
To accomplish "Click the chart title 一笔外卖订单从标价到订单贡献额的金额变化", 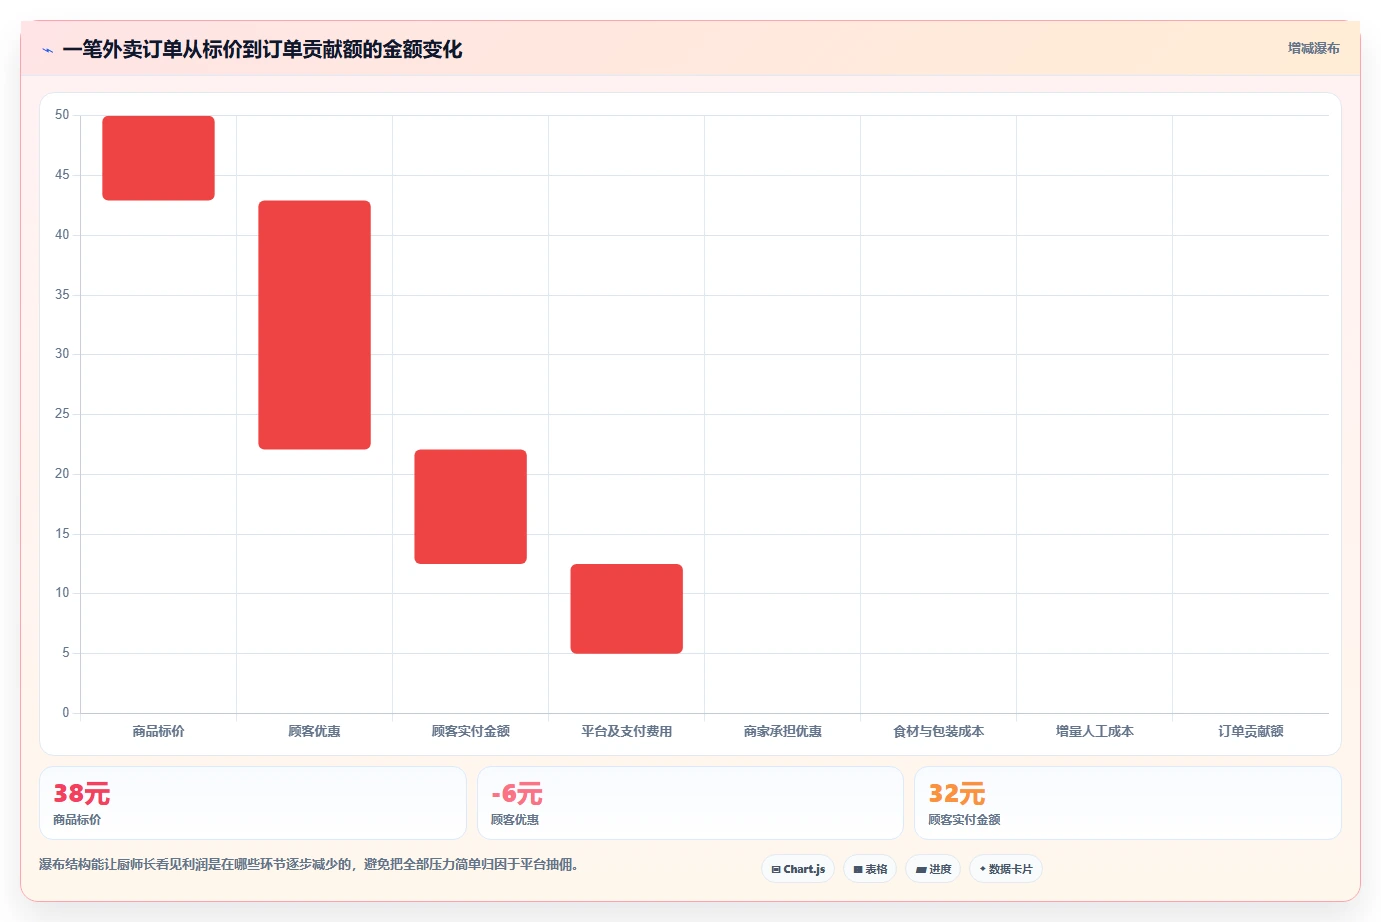I will click(x=262, y=49).
